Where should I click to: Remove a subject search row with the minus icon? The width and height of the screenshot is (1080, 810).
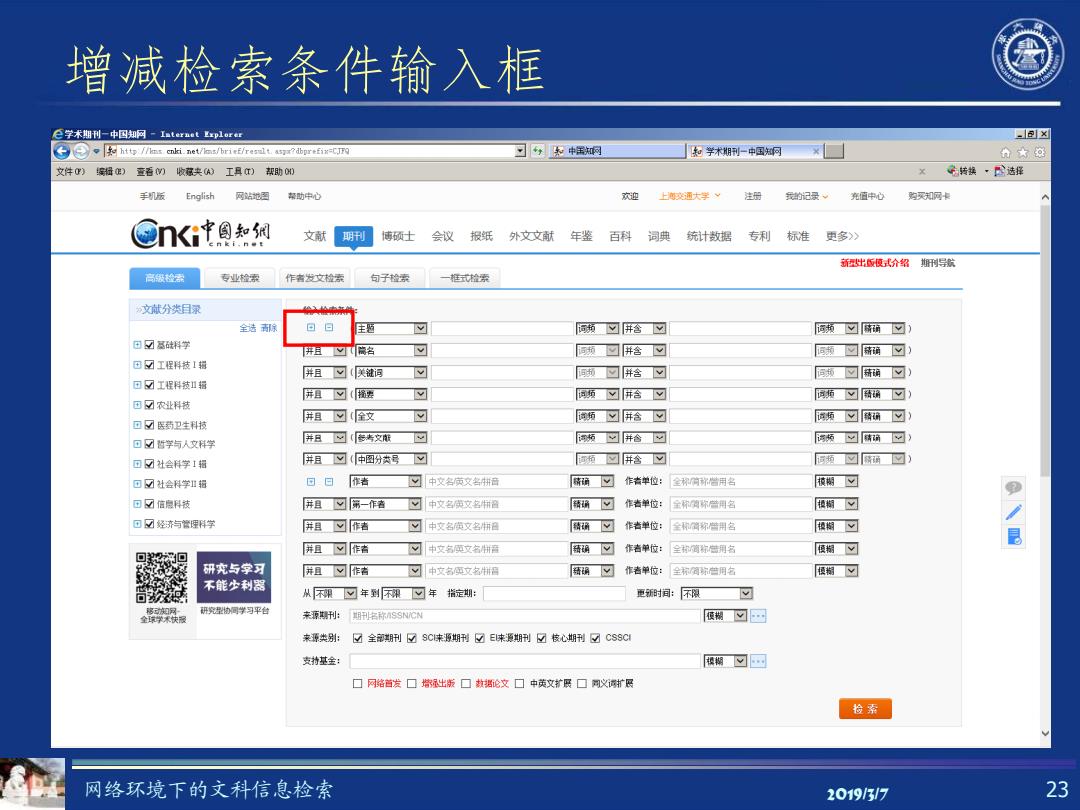coord(329,328)
